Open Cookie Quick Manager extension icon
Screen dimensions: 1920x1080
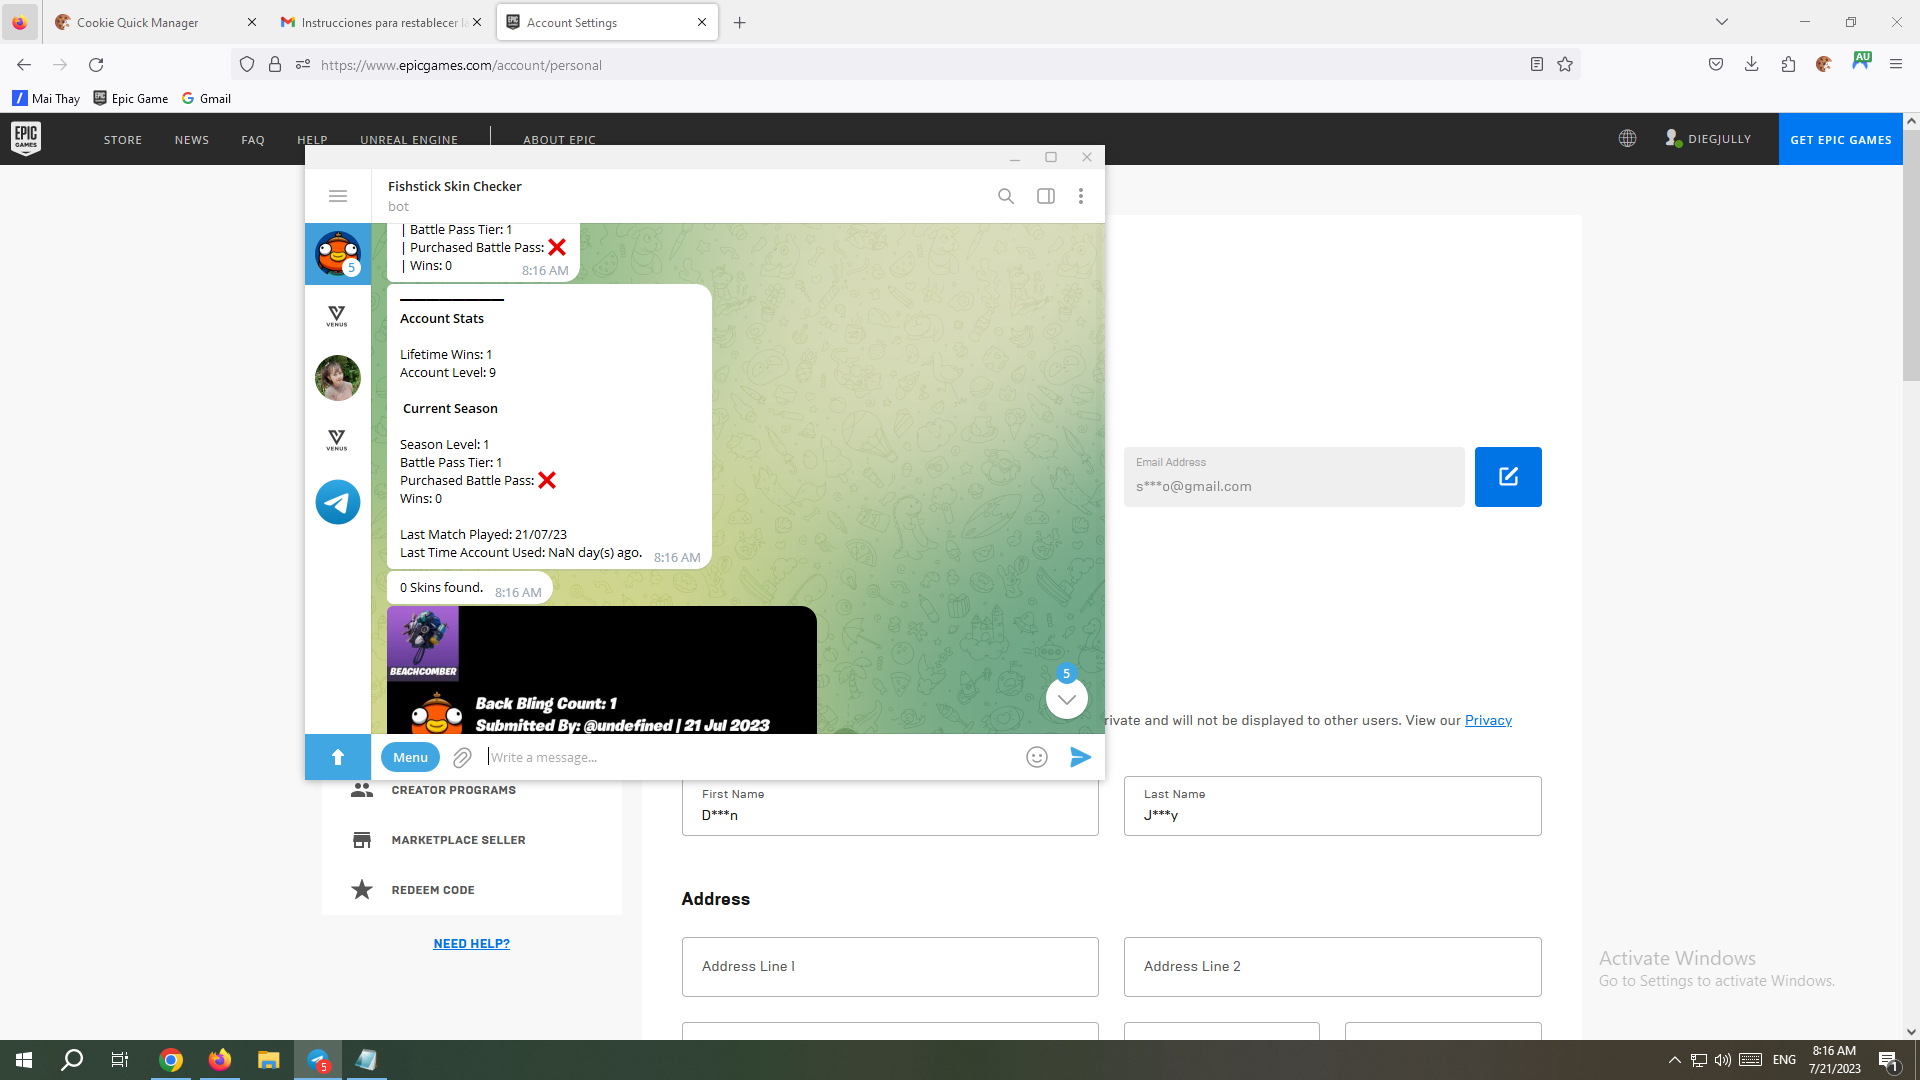pyautogui.click(x=1824, y=64)
